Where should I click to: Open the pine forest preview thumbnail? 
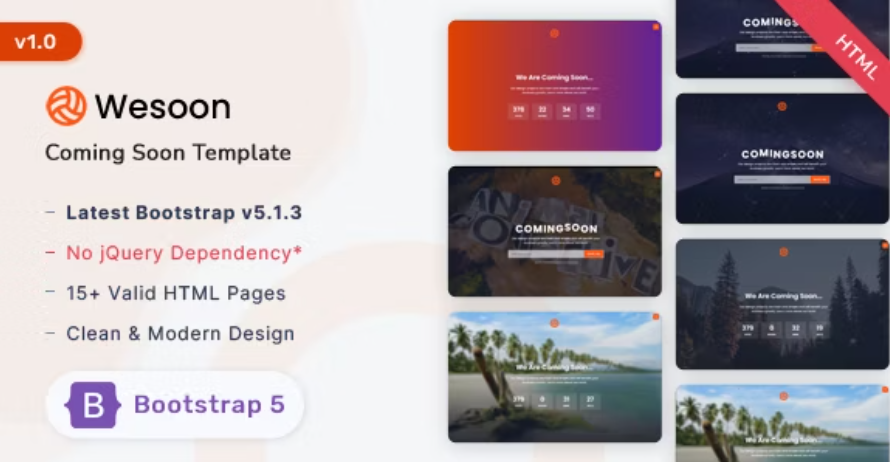(x=782, y=304)
